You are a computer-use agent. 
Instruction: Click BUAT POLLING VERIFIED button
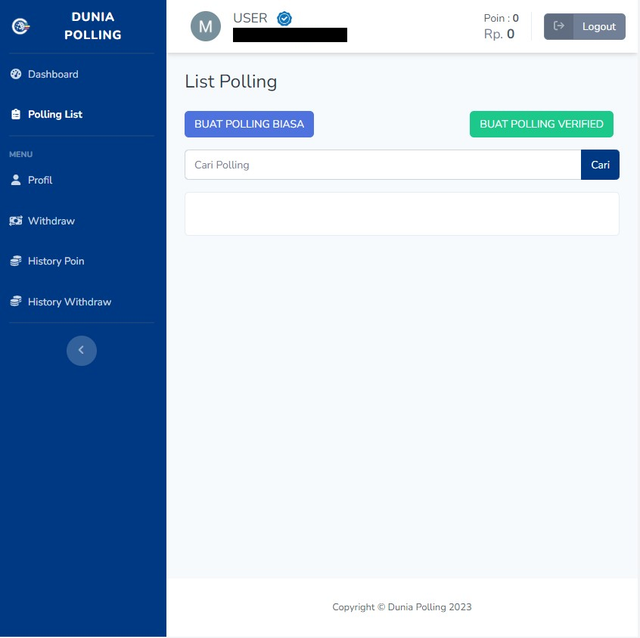(541, 124)
